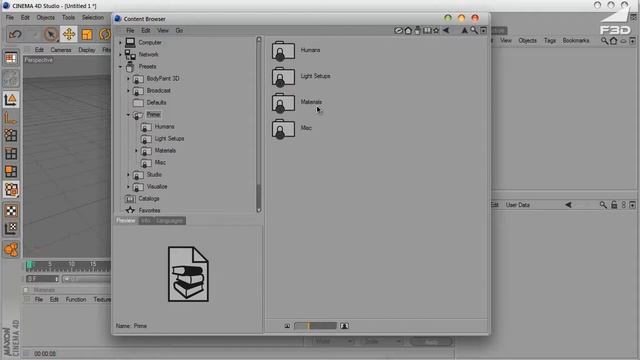640x360 pixels.
Task: Open the Content Browser Go menu
Action: pyautogui.click(x=179, y=31)
